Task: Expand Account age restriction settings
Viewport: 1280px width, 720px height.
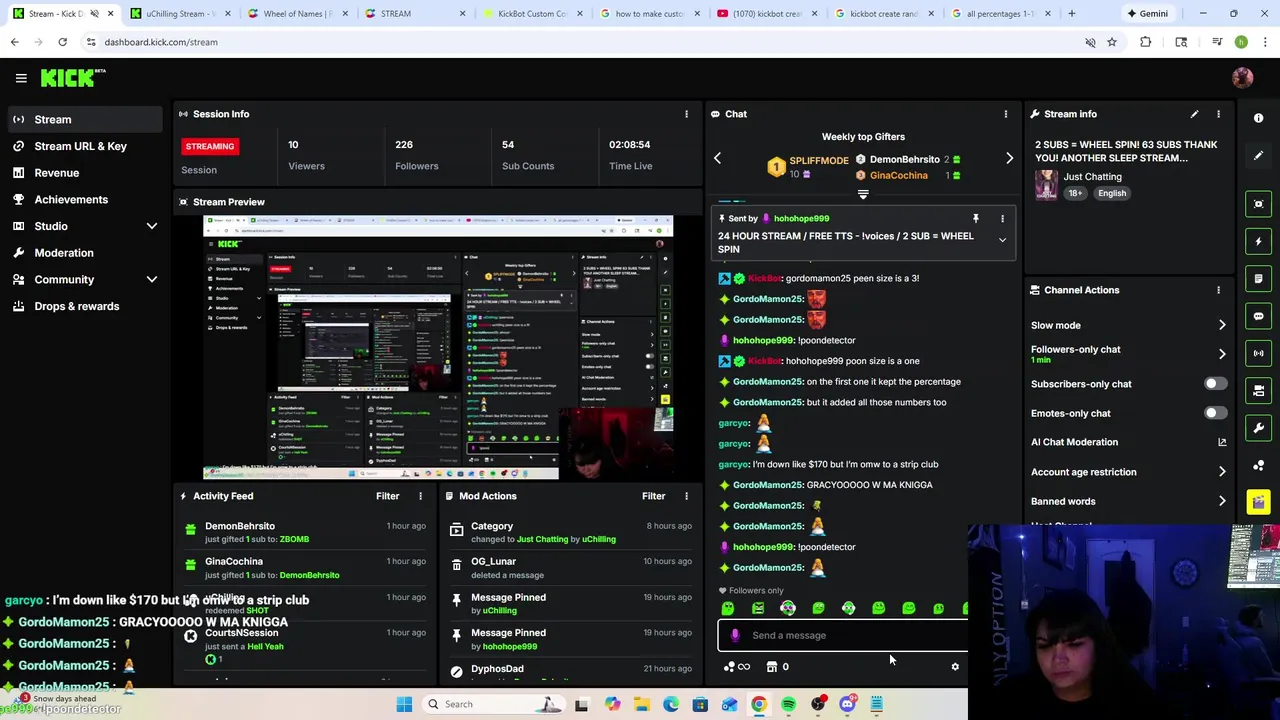Action: coord(1222,472)
